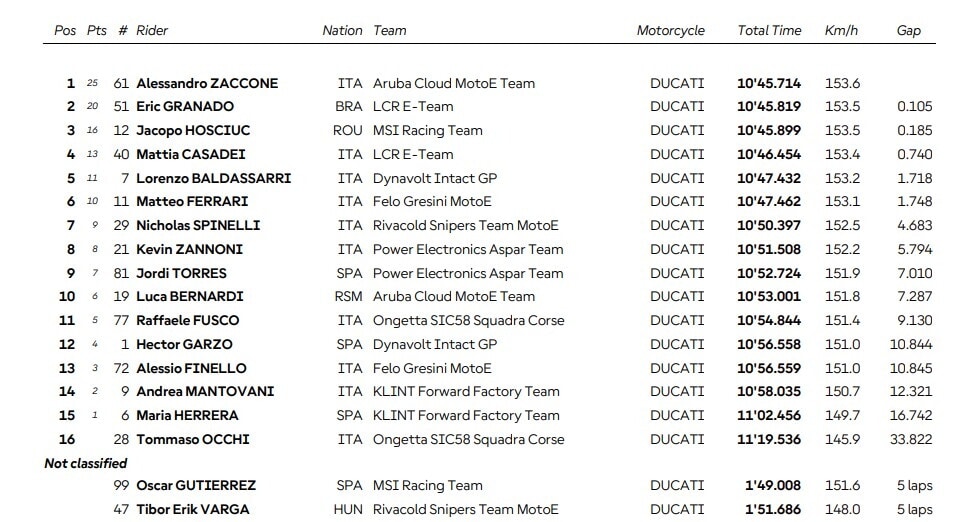Click the Total Time column header
The height and width of the screenshot is (522, 975).
tap(769, 30)
